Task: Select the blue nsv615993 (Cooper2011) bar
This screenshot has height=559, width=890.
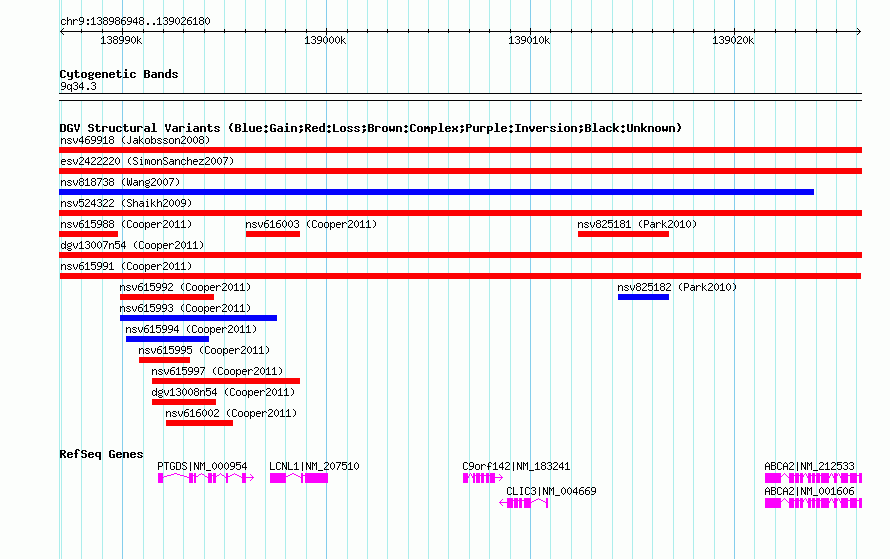Action: pos(198,318)
